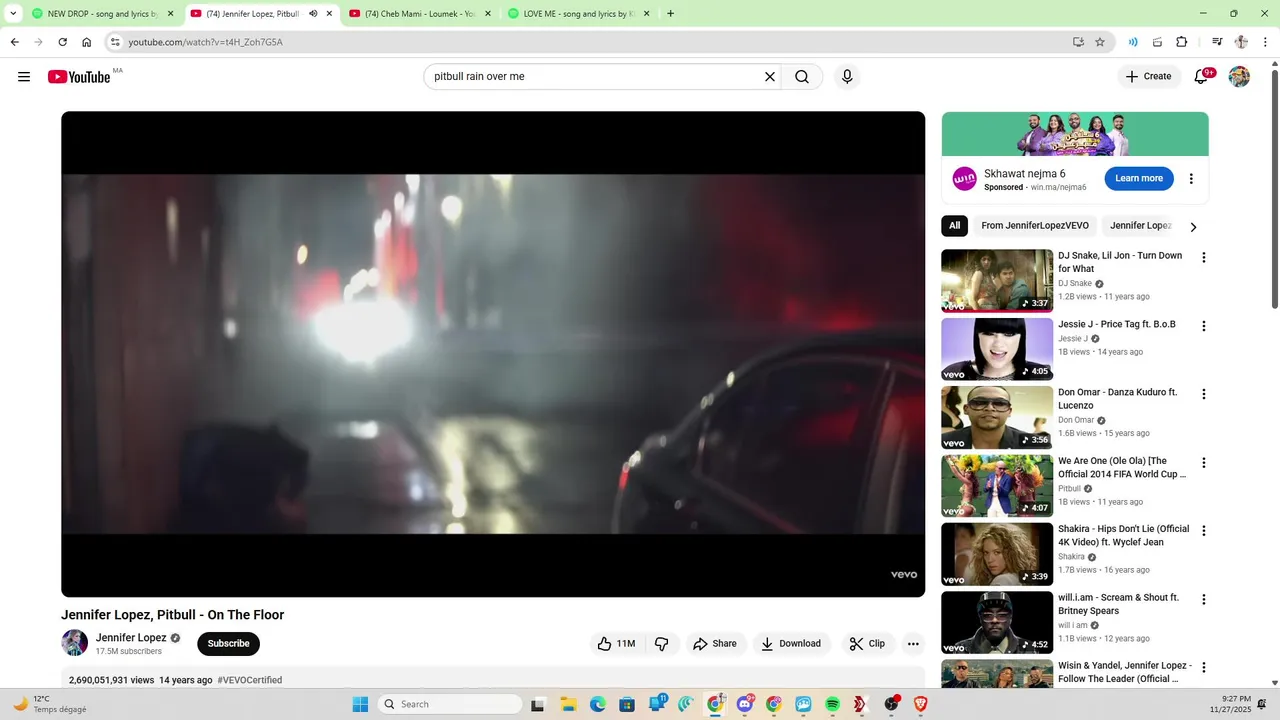This screenshot has height=720, width=1280.
Task: Open a new browser tab
Action: pyautogui.click(x=670, y=14)
